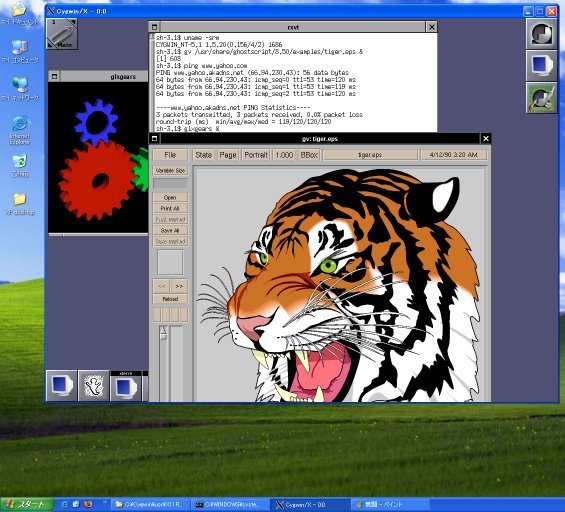This screenshot has height=512, width=565.
Task: Click the XP desktop folder icon
Action: (19, 204)
